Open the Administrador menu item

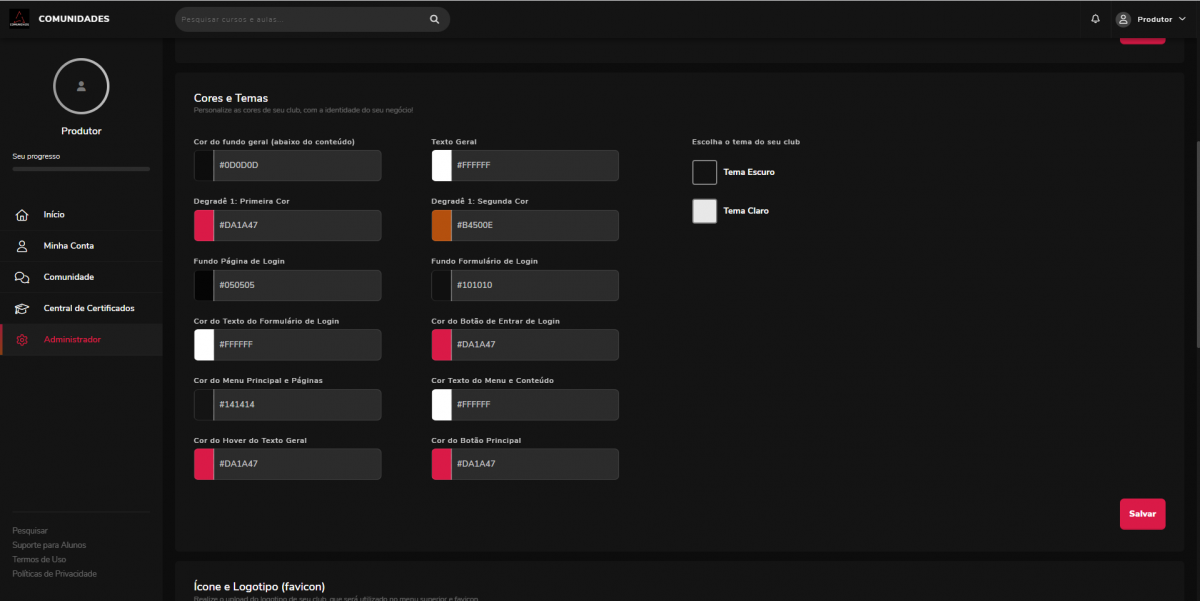click(72, 340)
